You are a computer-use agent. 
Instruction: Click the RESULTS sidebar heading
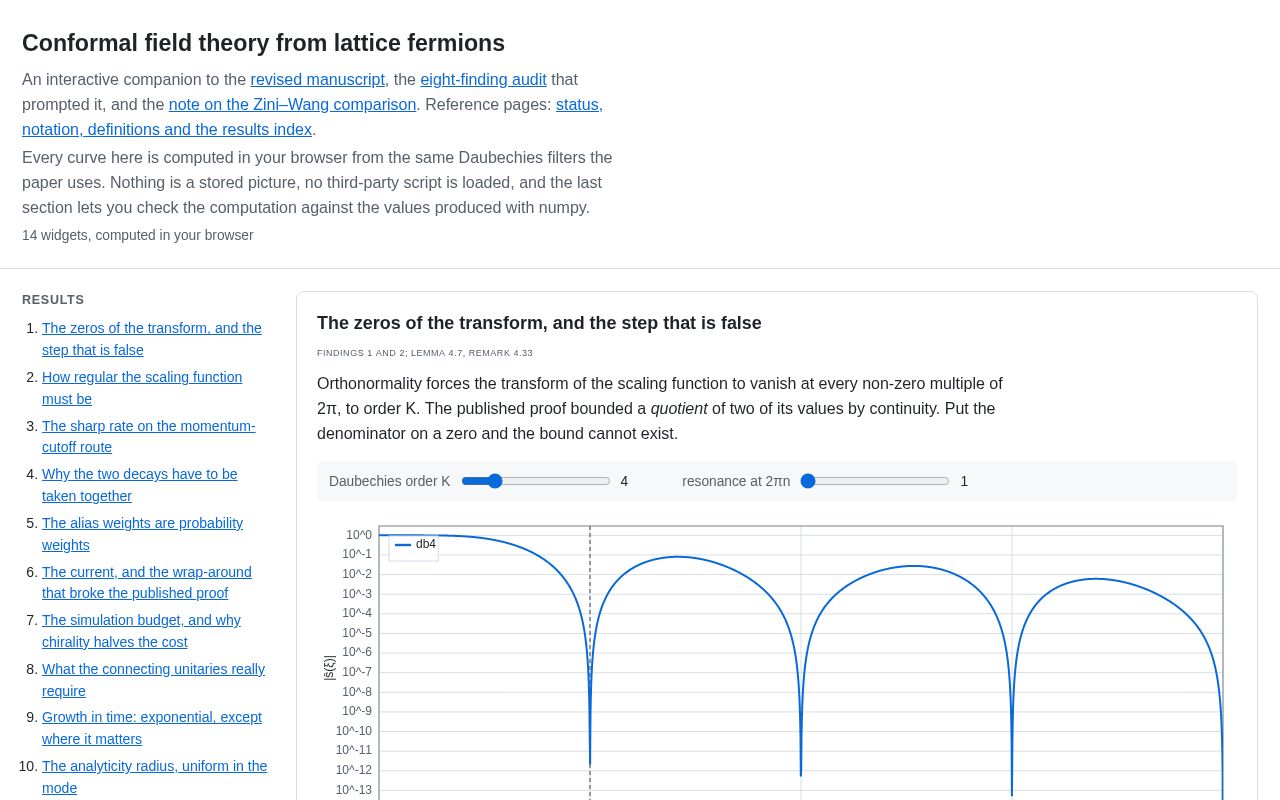[x=53, y=300]
